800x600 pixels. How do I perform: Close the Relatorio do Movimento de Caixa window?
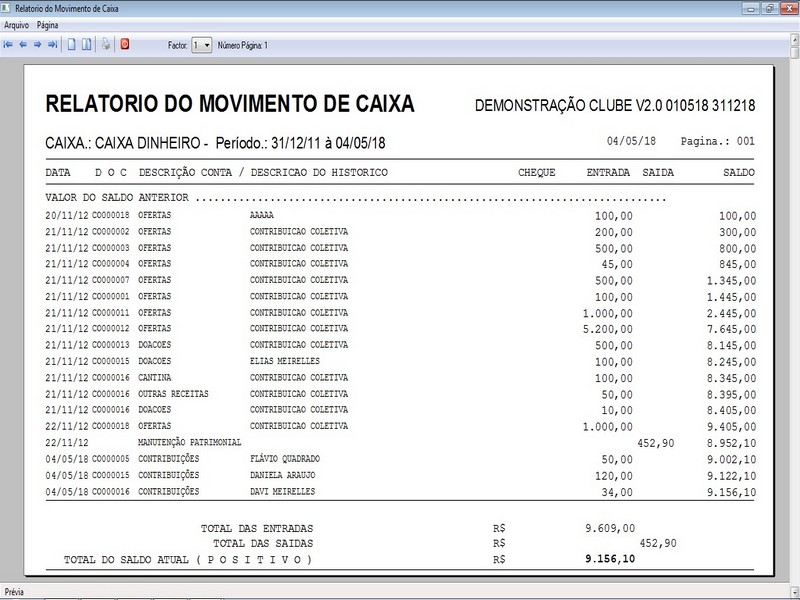coord(789,8)
